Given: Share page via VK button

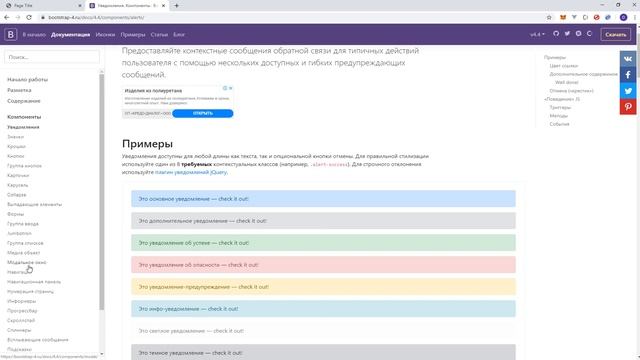Looking at the screenshot, I should 628,59.
